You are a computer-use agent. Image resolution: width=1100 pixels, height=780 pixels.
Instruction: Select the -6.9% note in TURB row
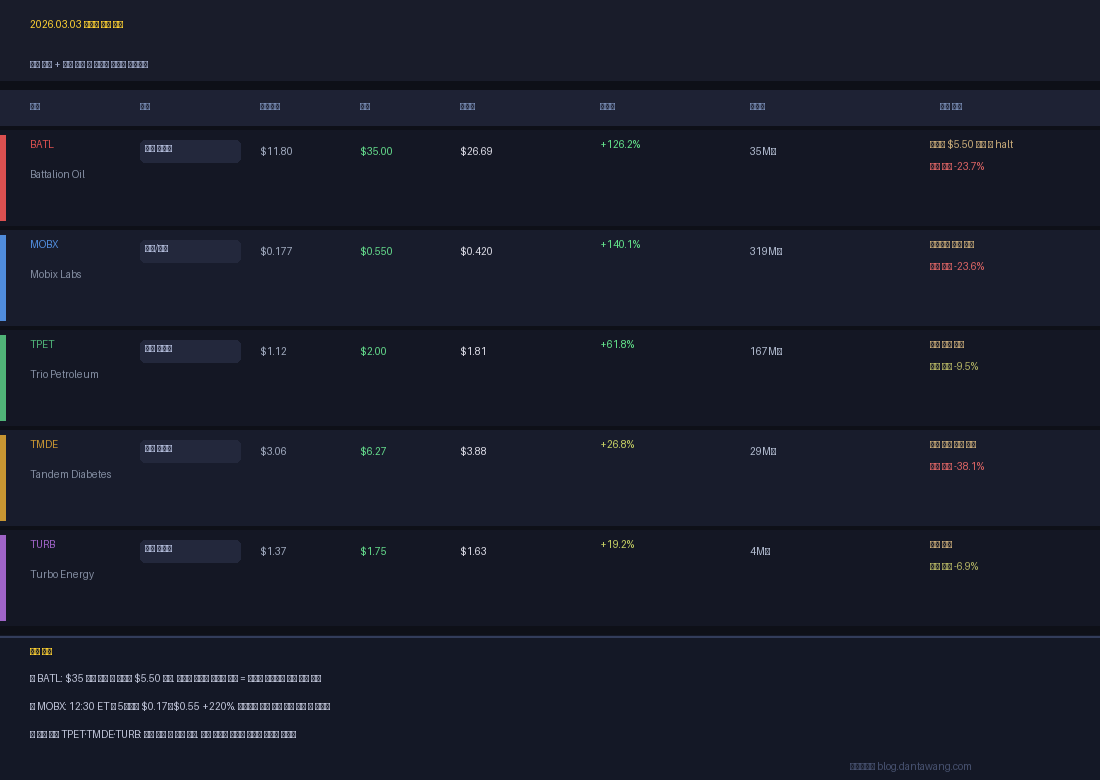(x=954, y=567)
